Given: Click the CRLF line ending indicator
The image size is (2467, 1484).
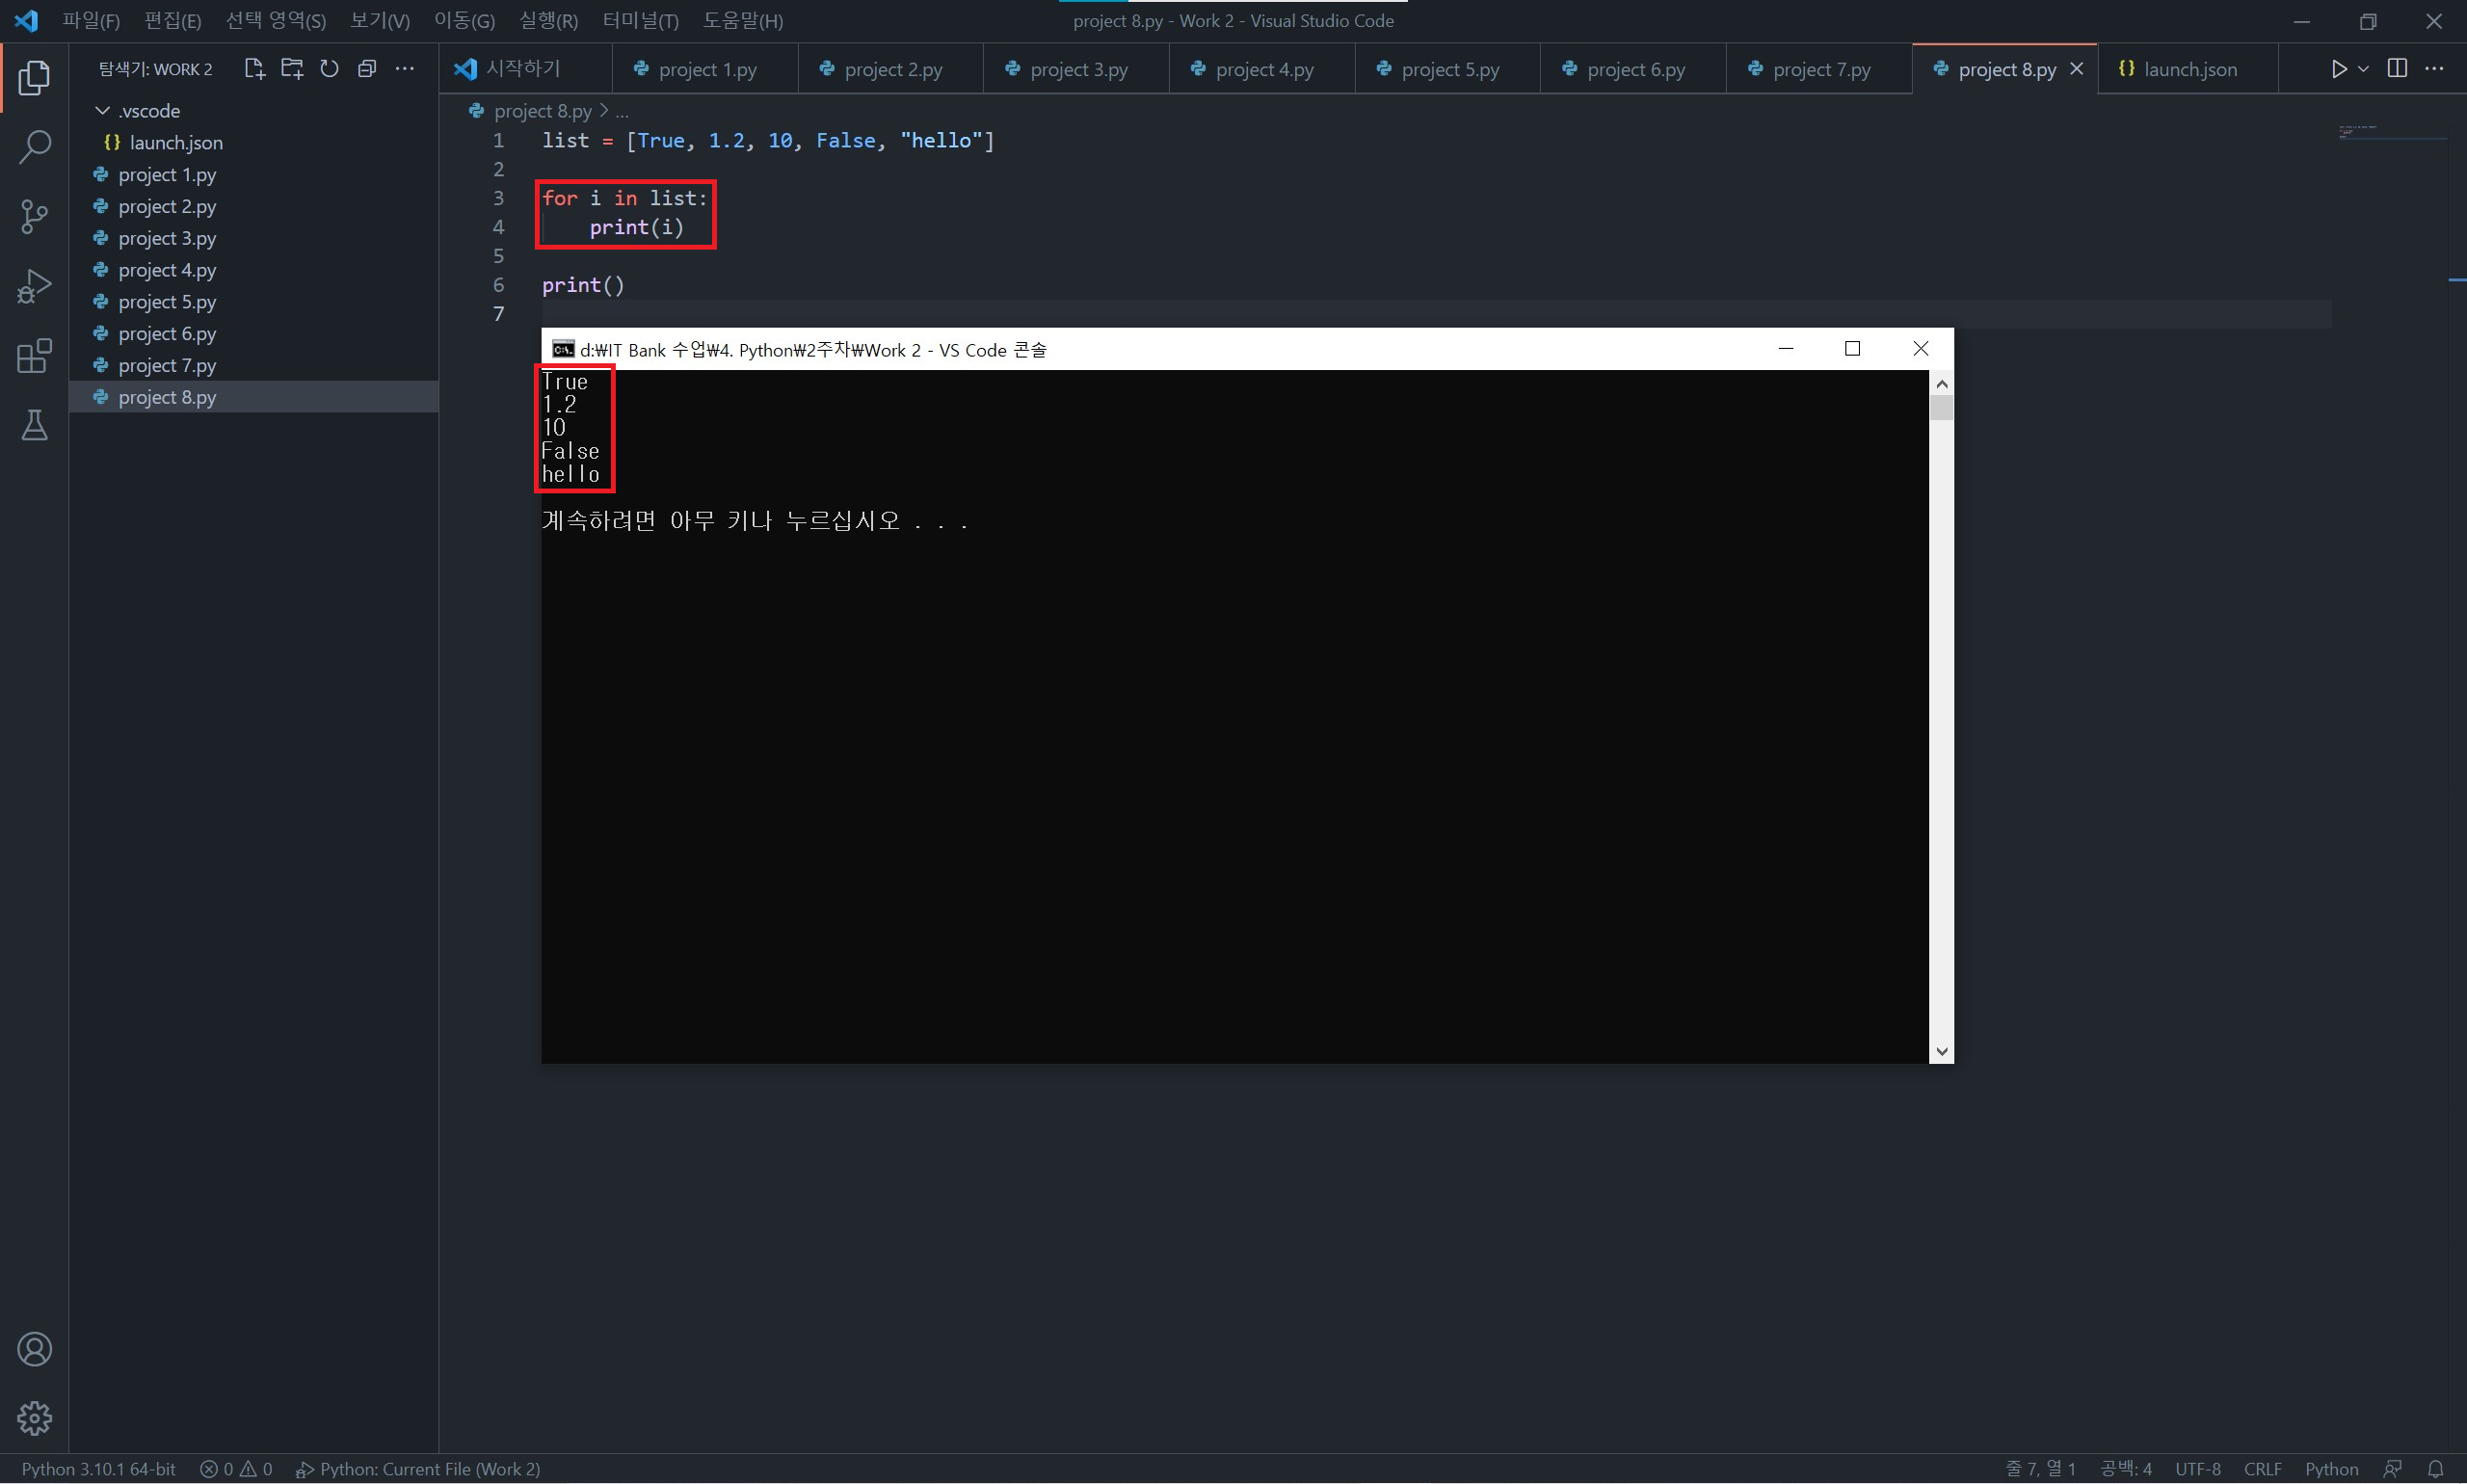Looking at the screenshot, I should coord(2262,1468).
